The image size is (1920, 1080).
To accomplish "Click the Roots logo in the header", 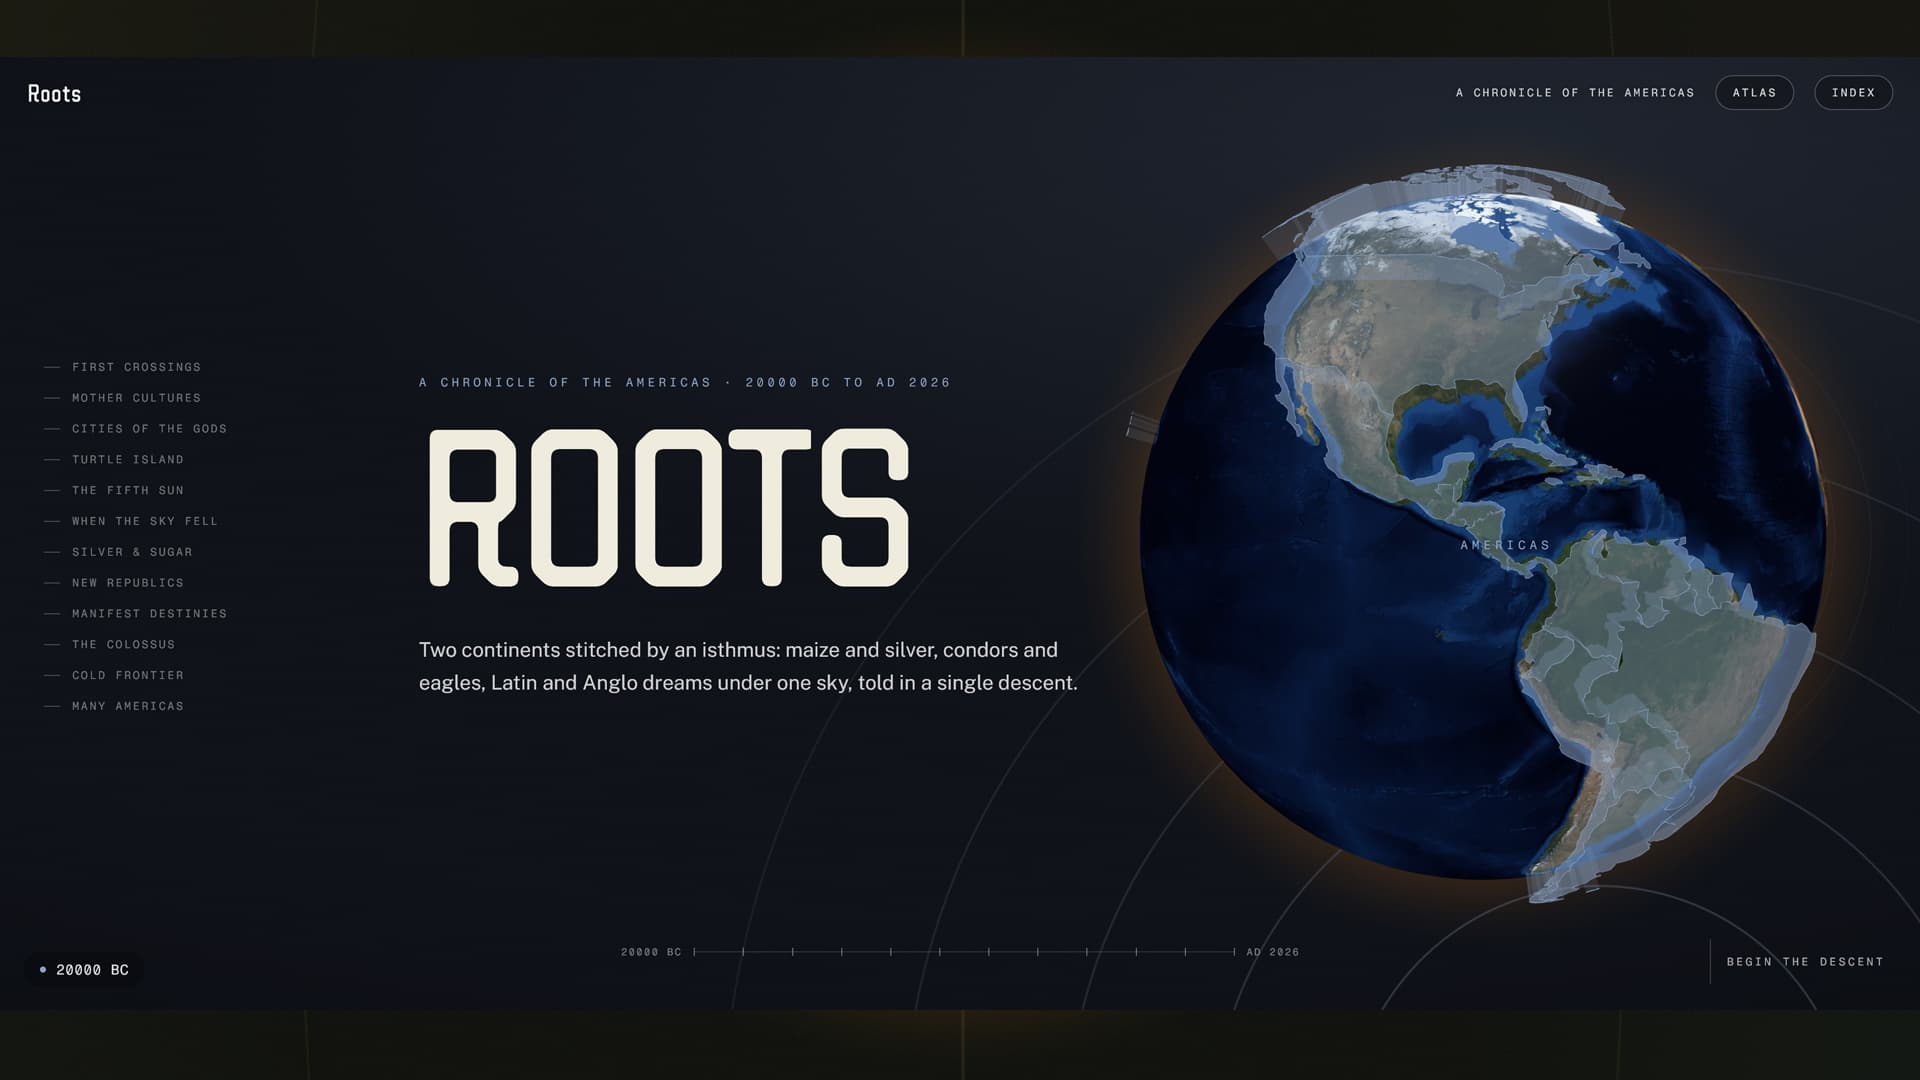I will click(x=54, y=93).
